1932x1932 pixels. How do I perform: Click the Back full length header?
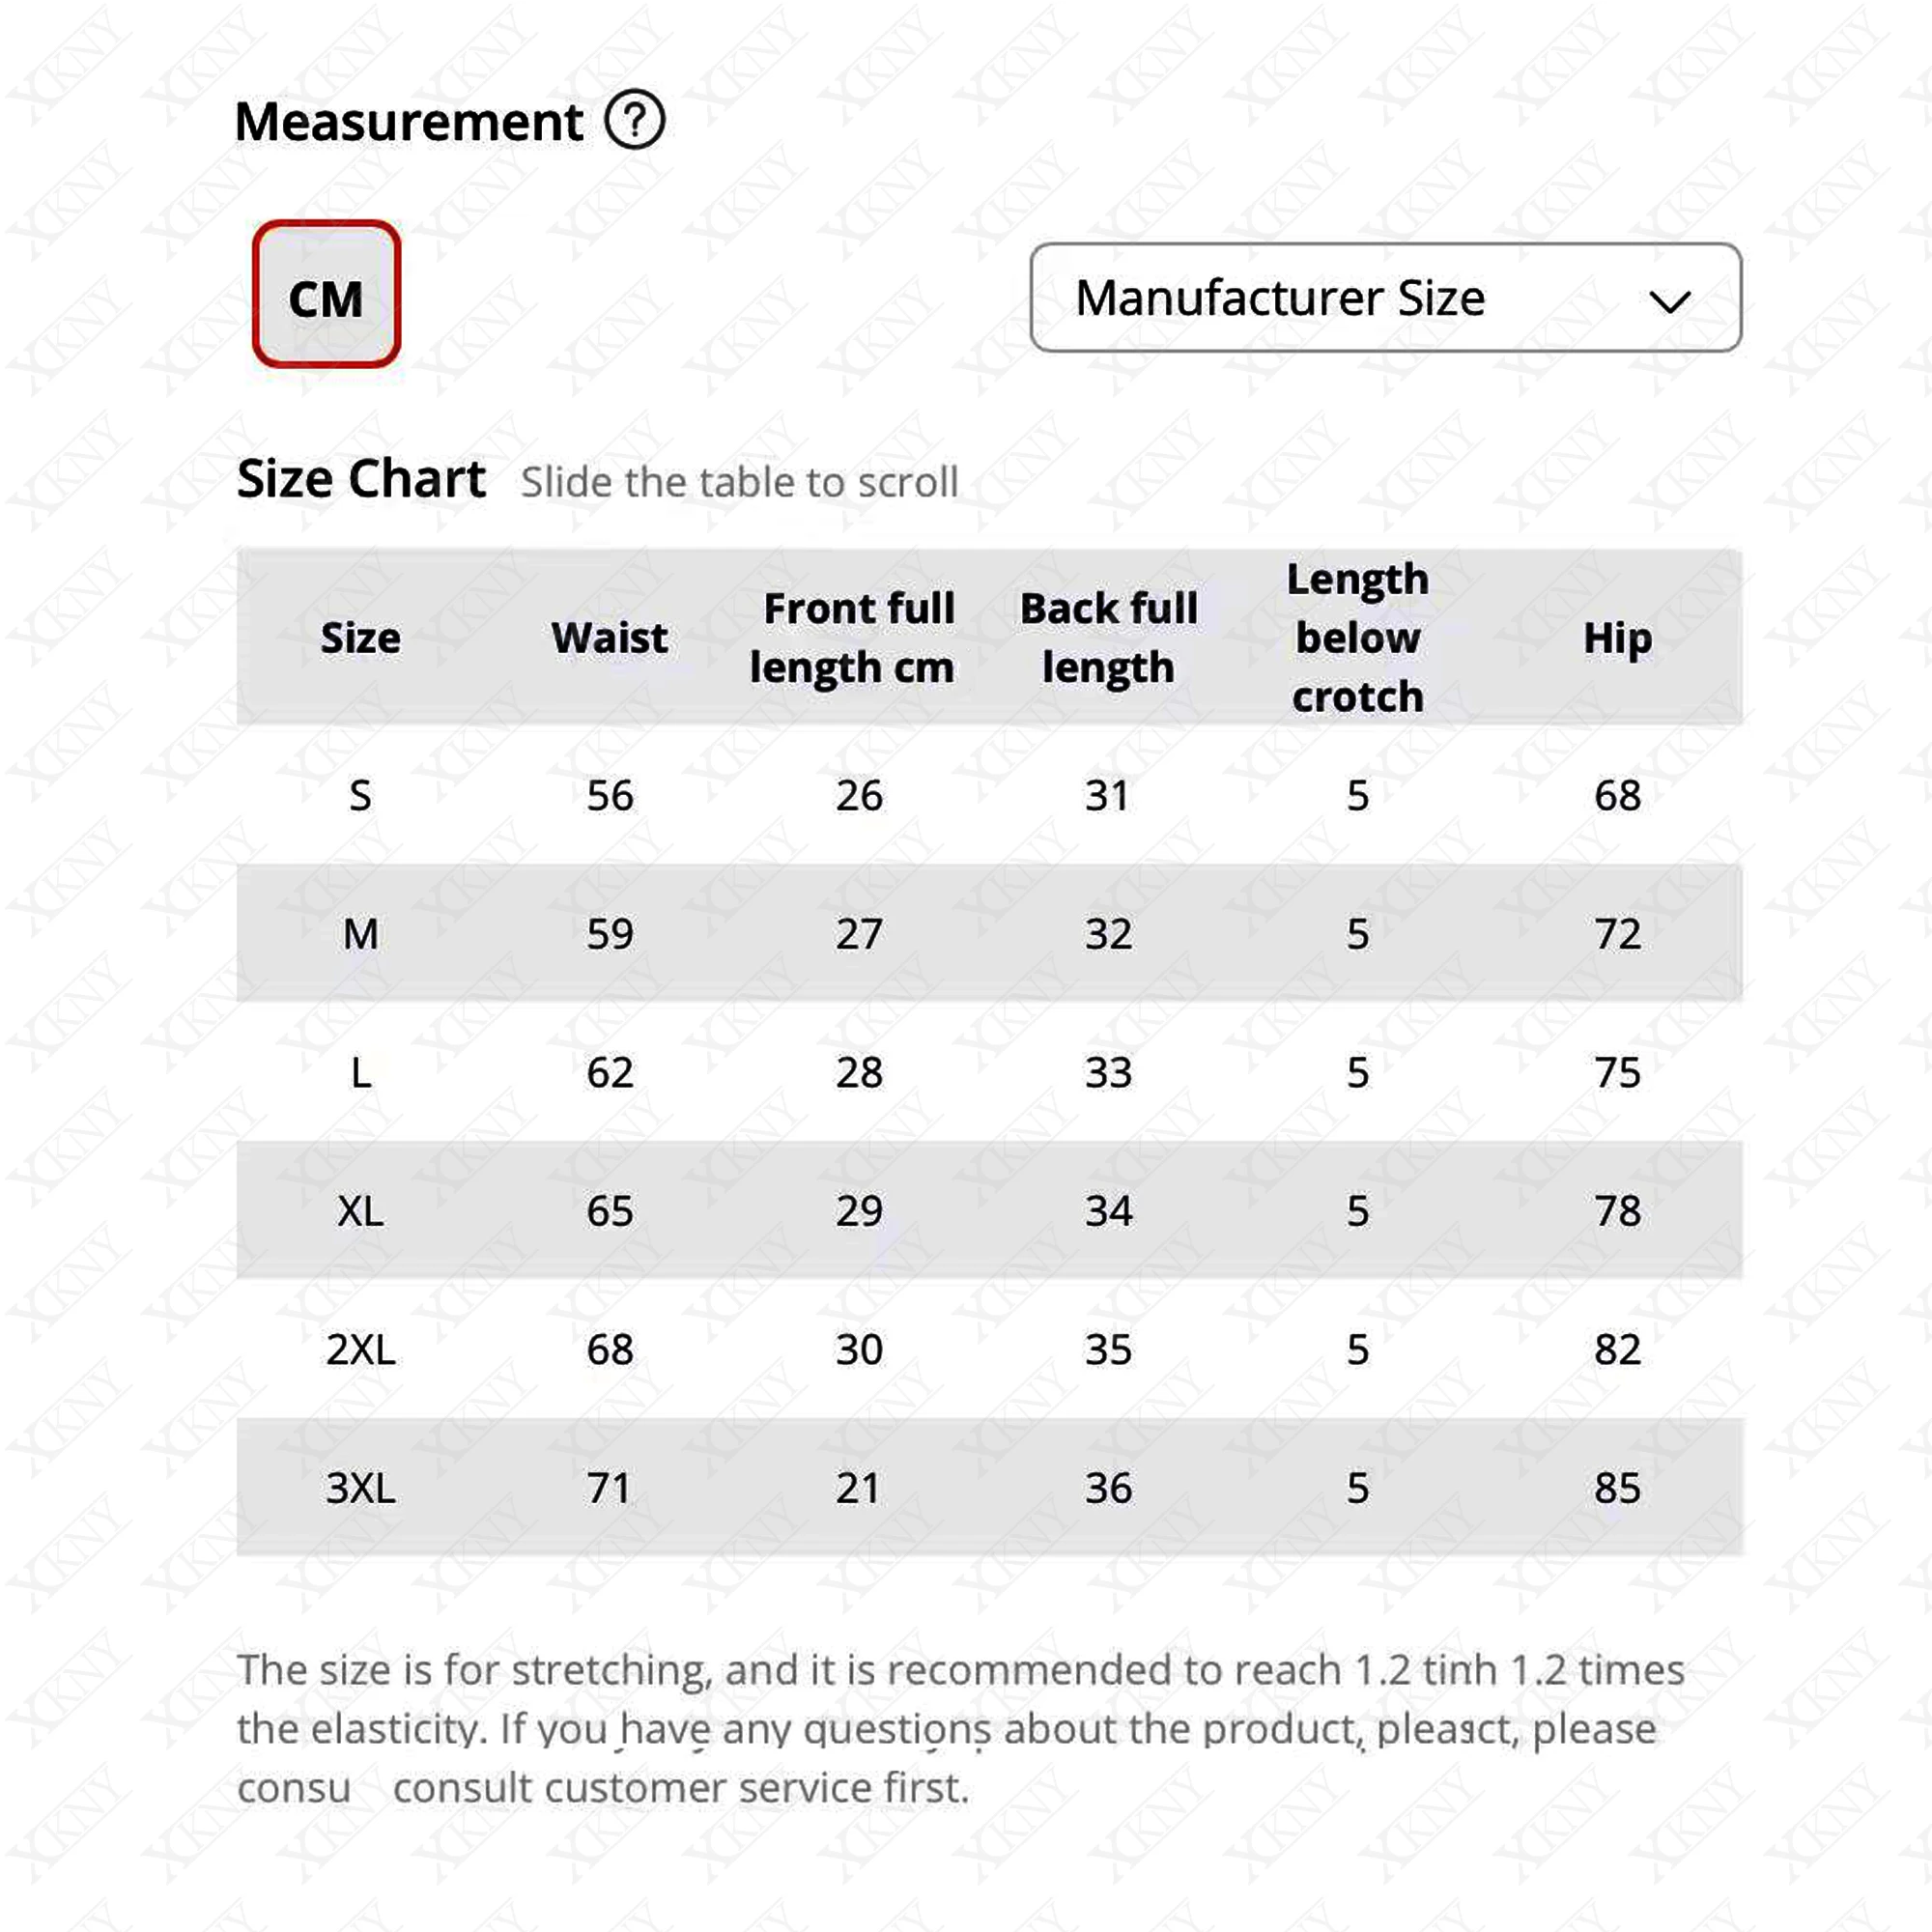[1108, 637]
